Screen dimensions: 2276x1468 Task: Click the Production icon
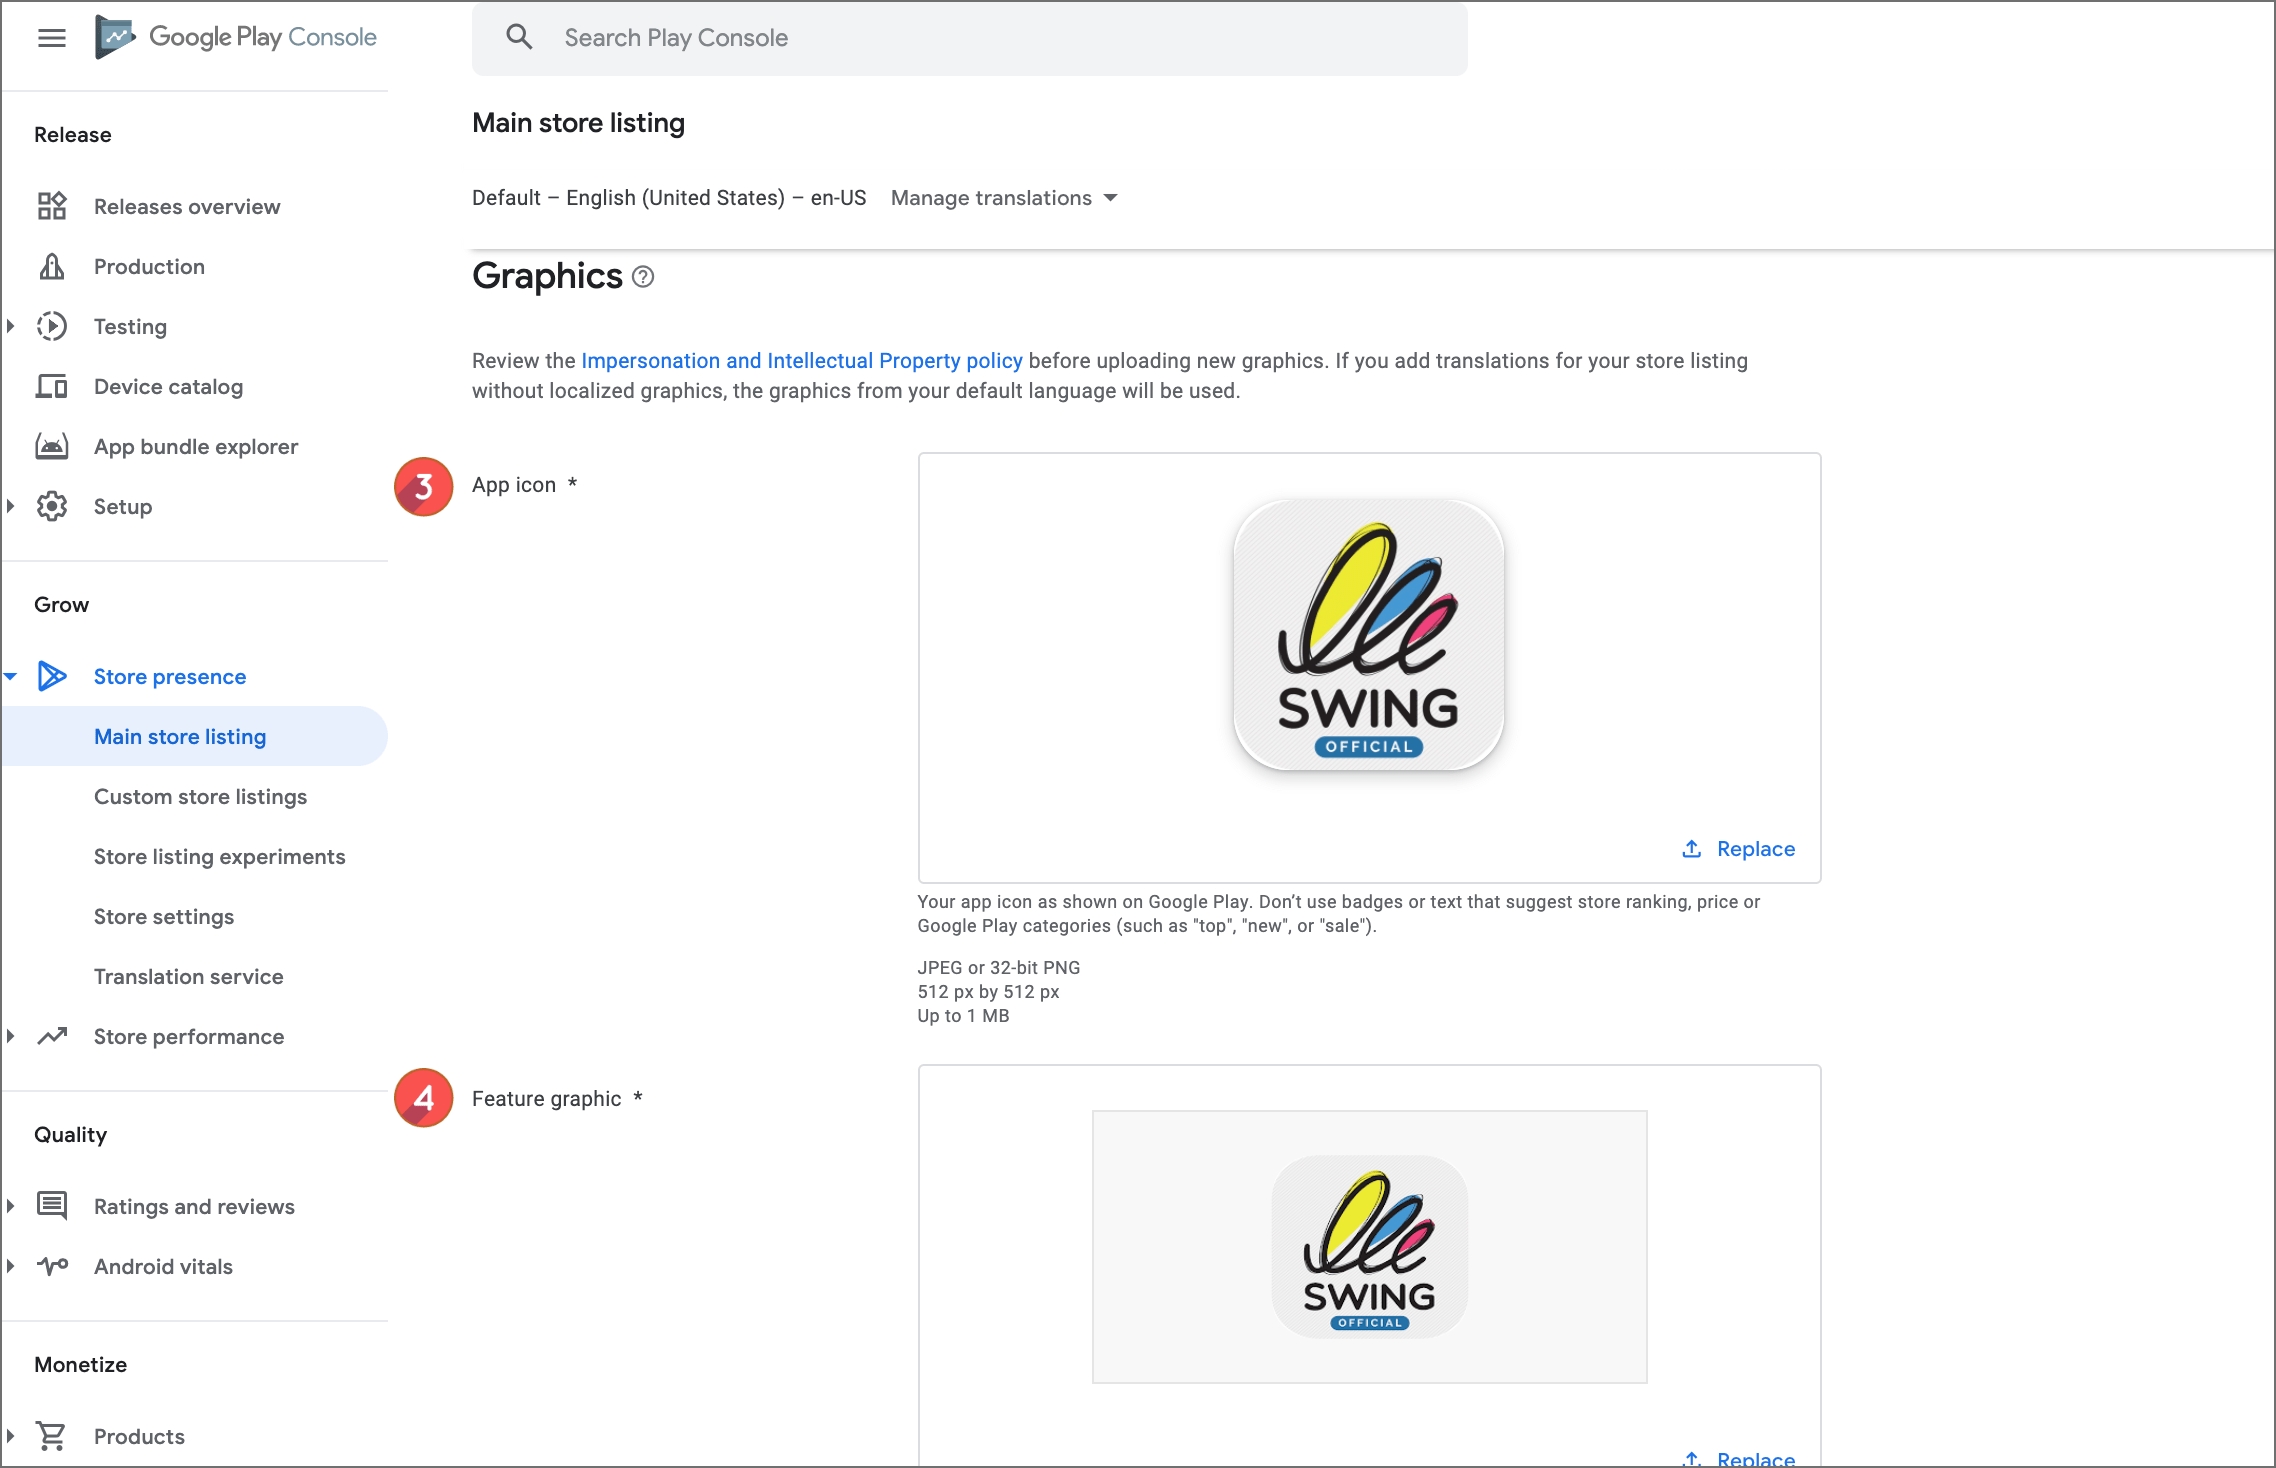point(52,266)
